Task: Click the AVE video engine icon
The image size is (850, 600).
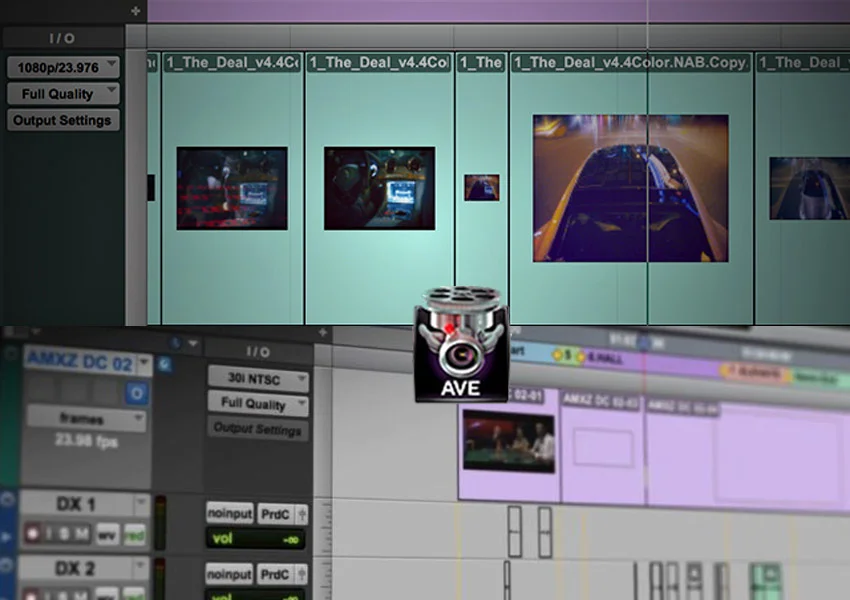Action: [461, 344]
